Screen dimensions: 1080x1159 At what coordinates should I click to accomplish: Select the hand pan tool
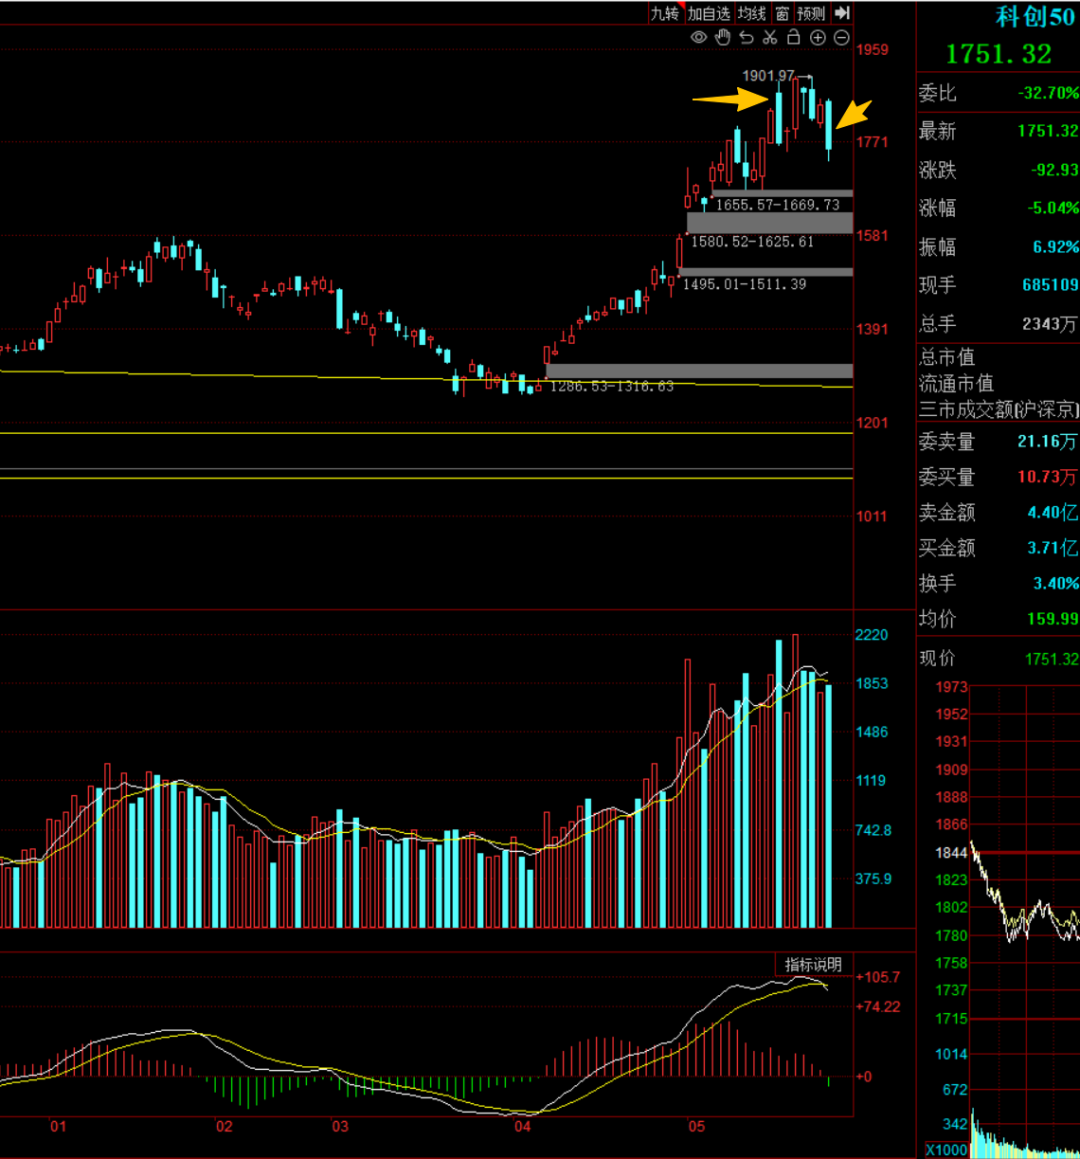click(722, 38)
